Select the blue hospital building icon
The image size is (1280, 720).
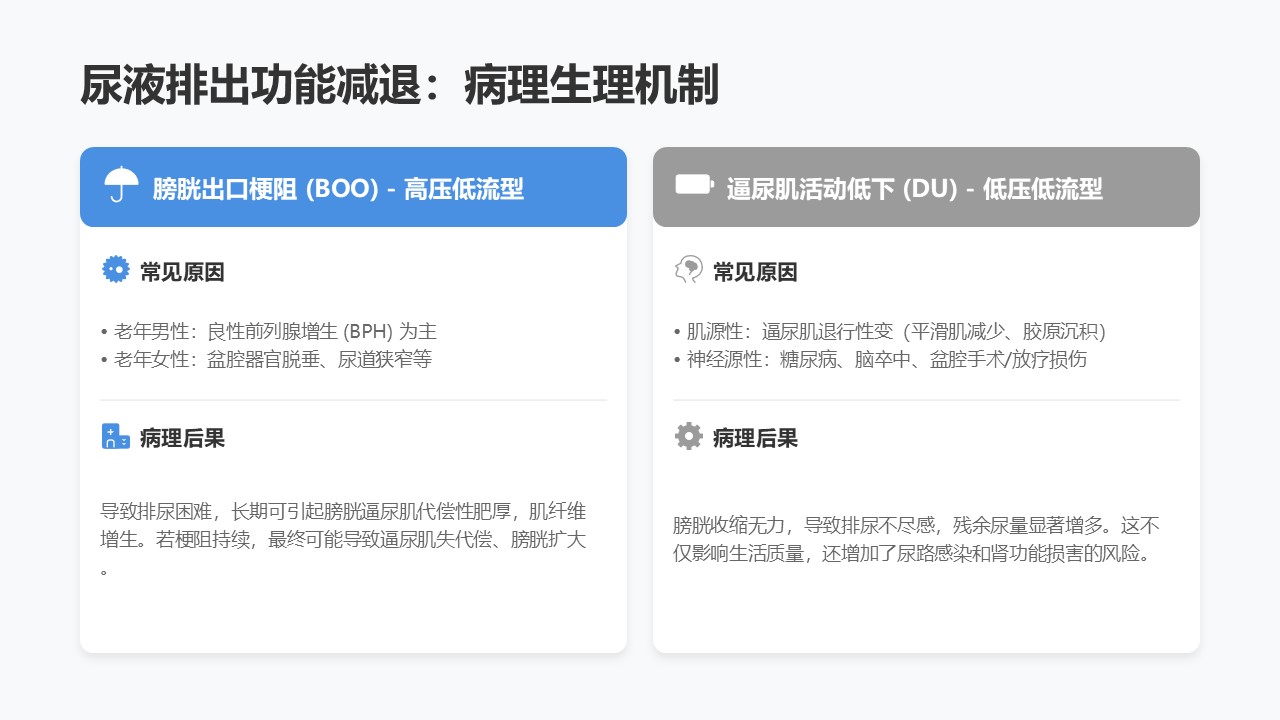(116, 436)
